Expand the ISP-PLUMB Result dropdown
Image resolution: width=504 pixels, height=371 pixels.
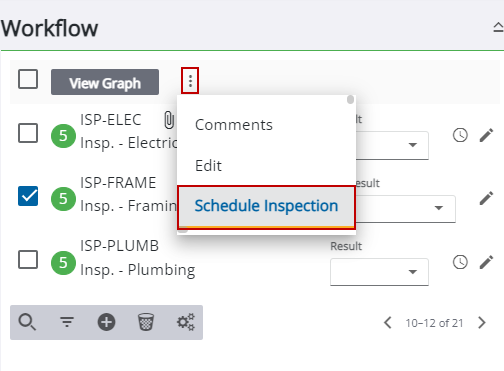379,272
